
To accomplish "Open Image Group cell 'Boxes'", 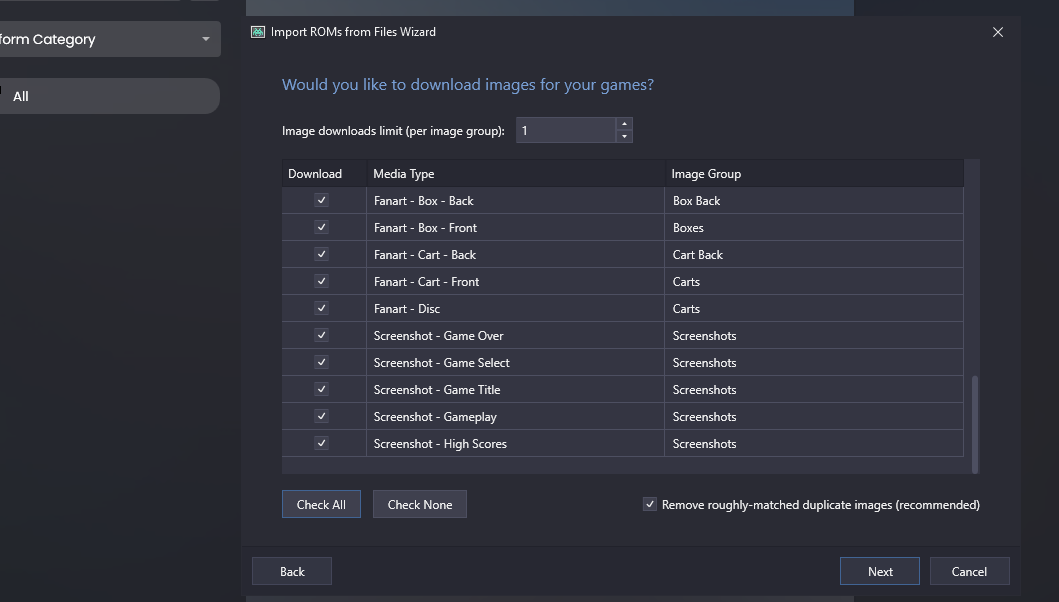I will [x=815, y=228].
